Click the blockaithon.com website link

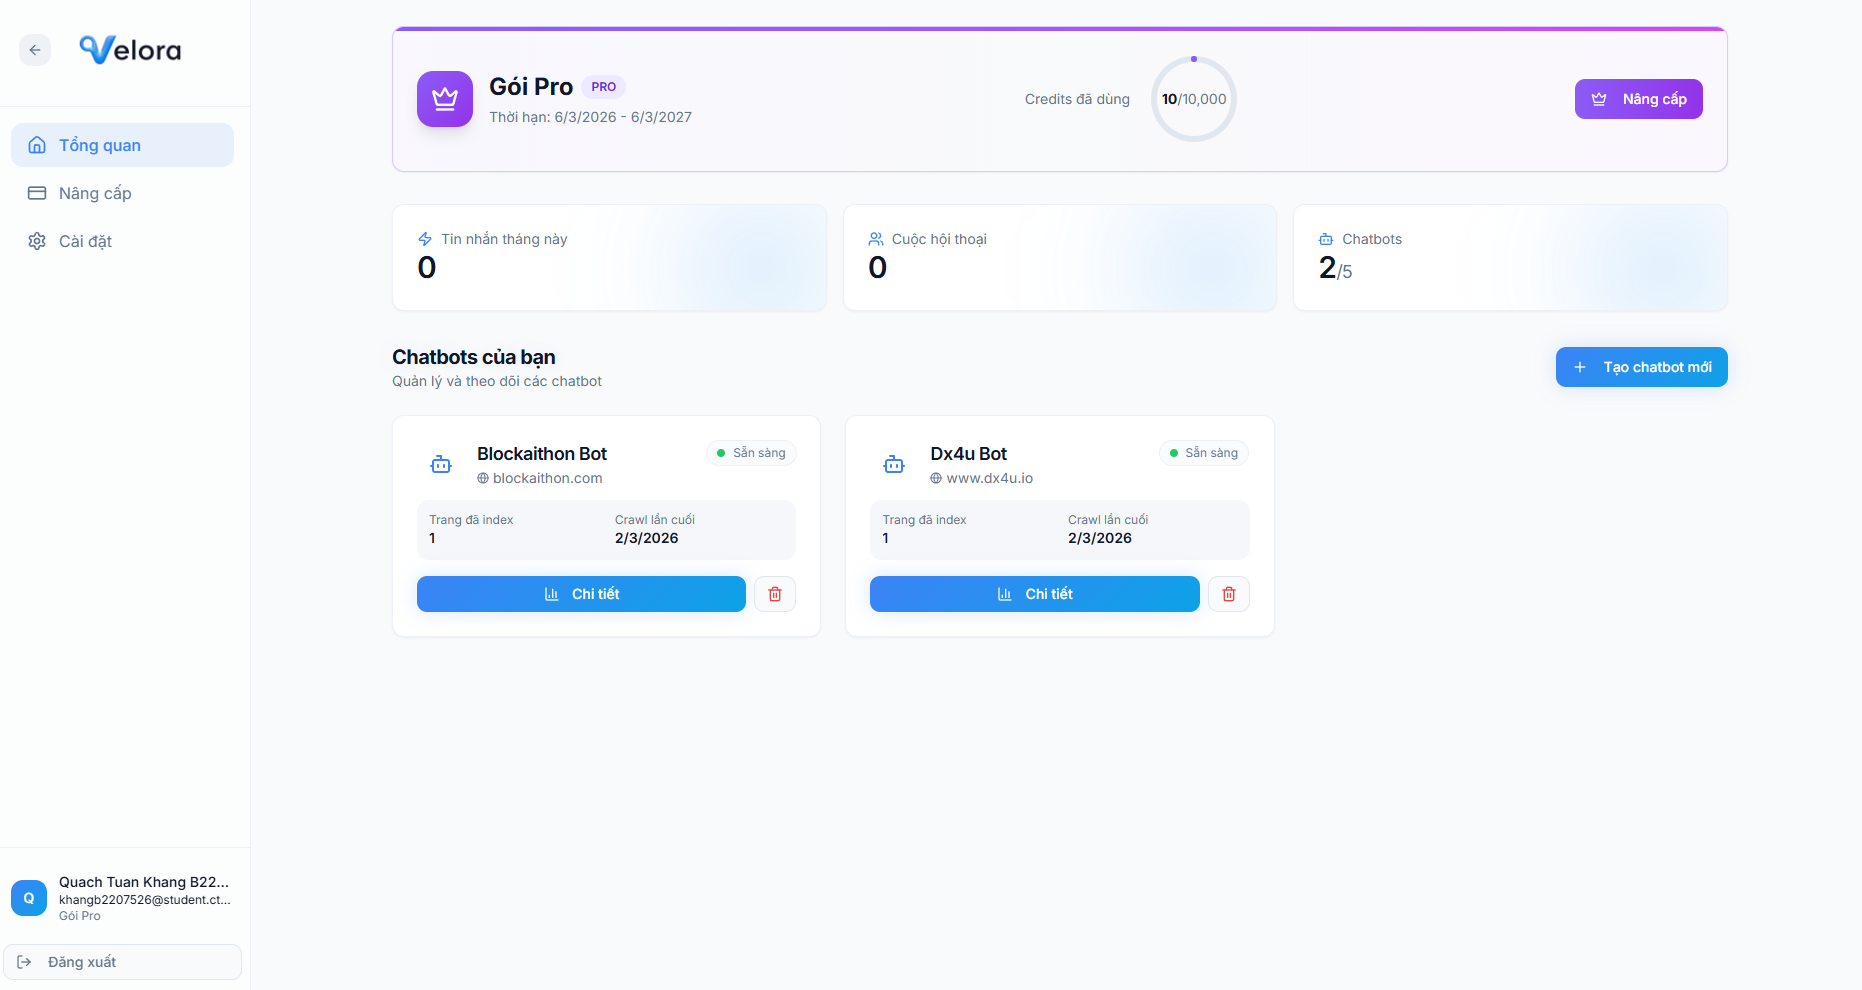547,478
